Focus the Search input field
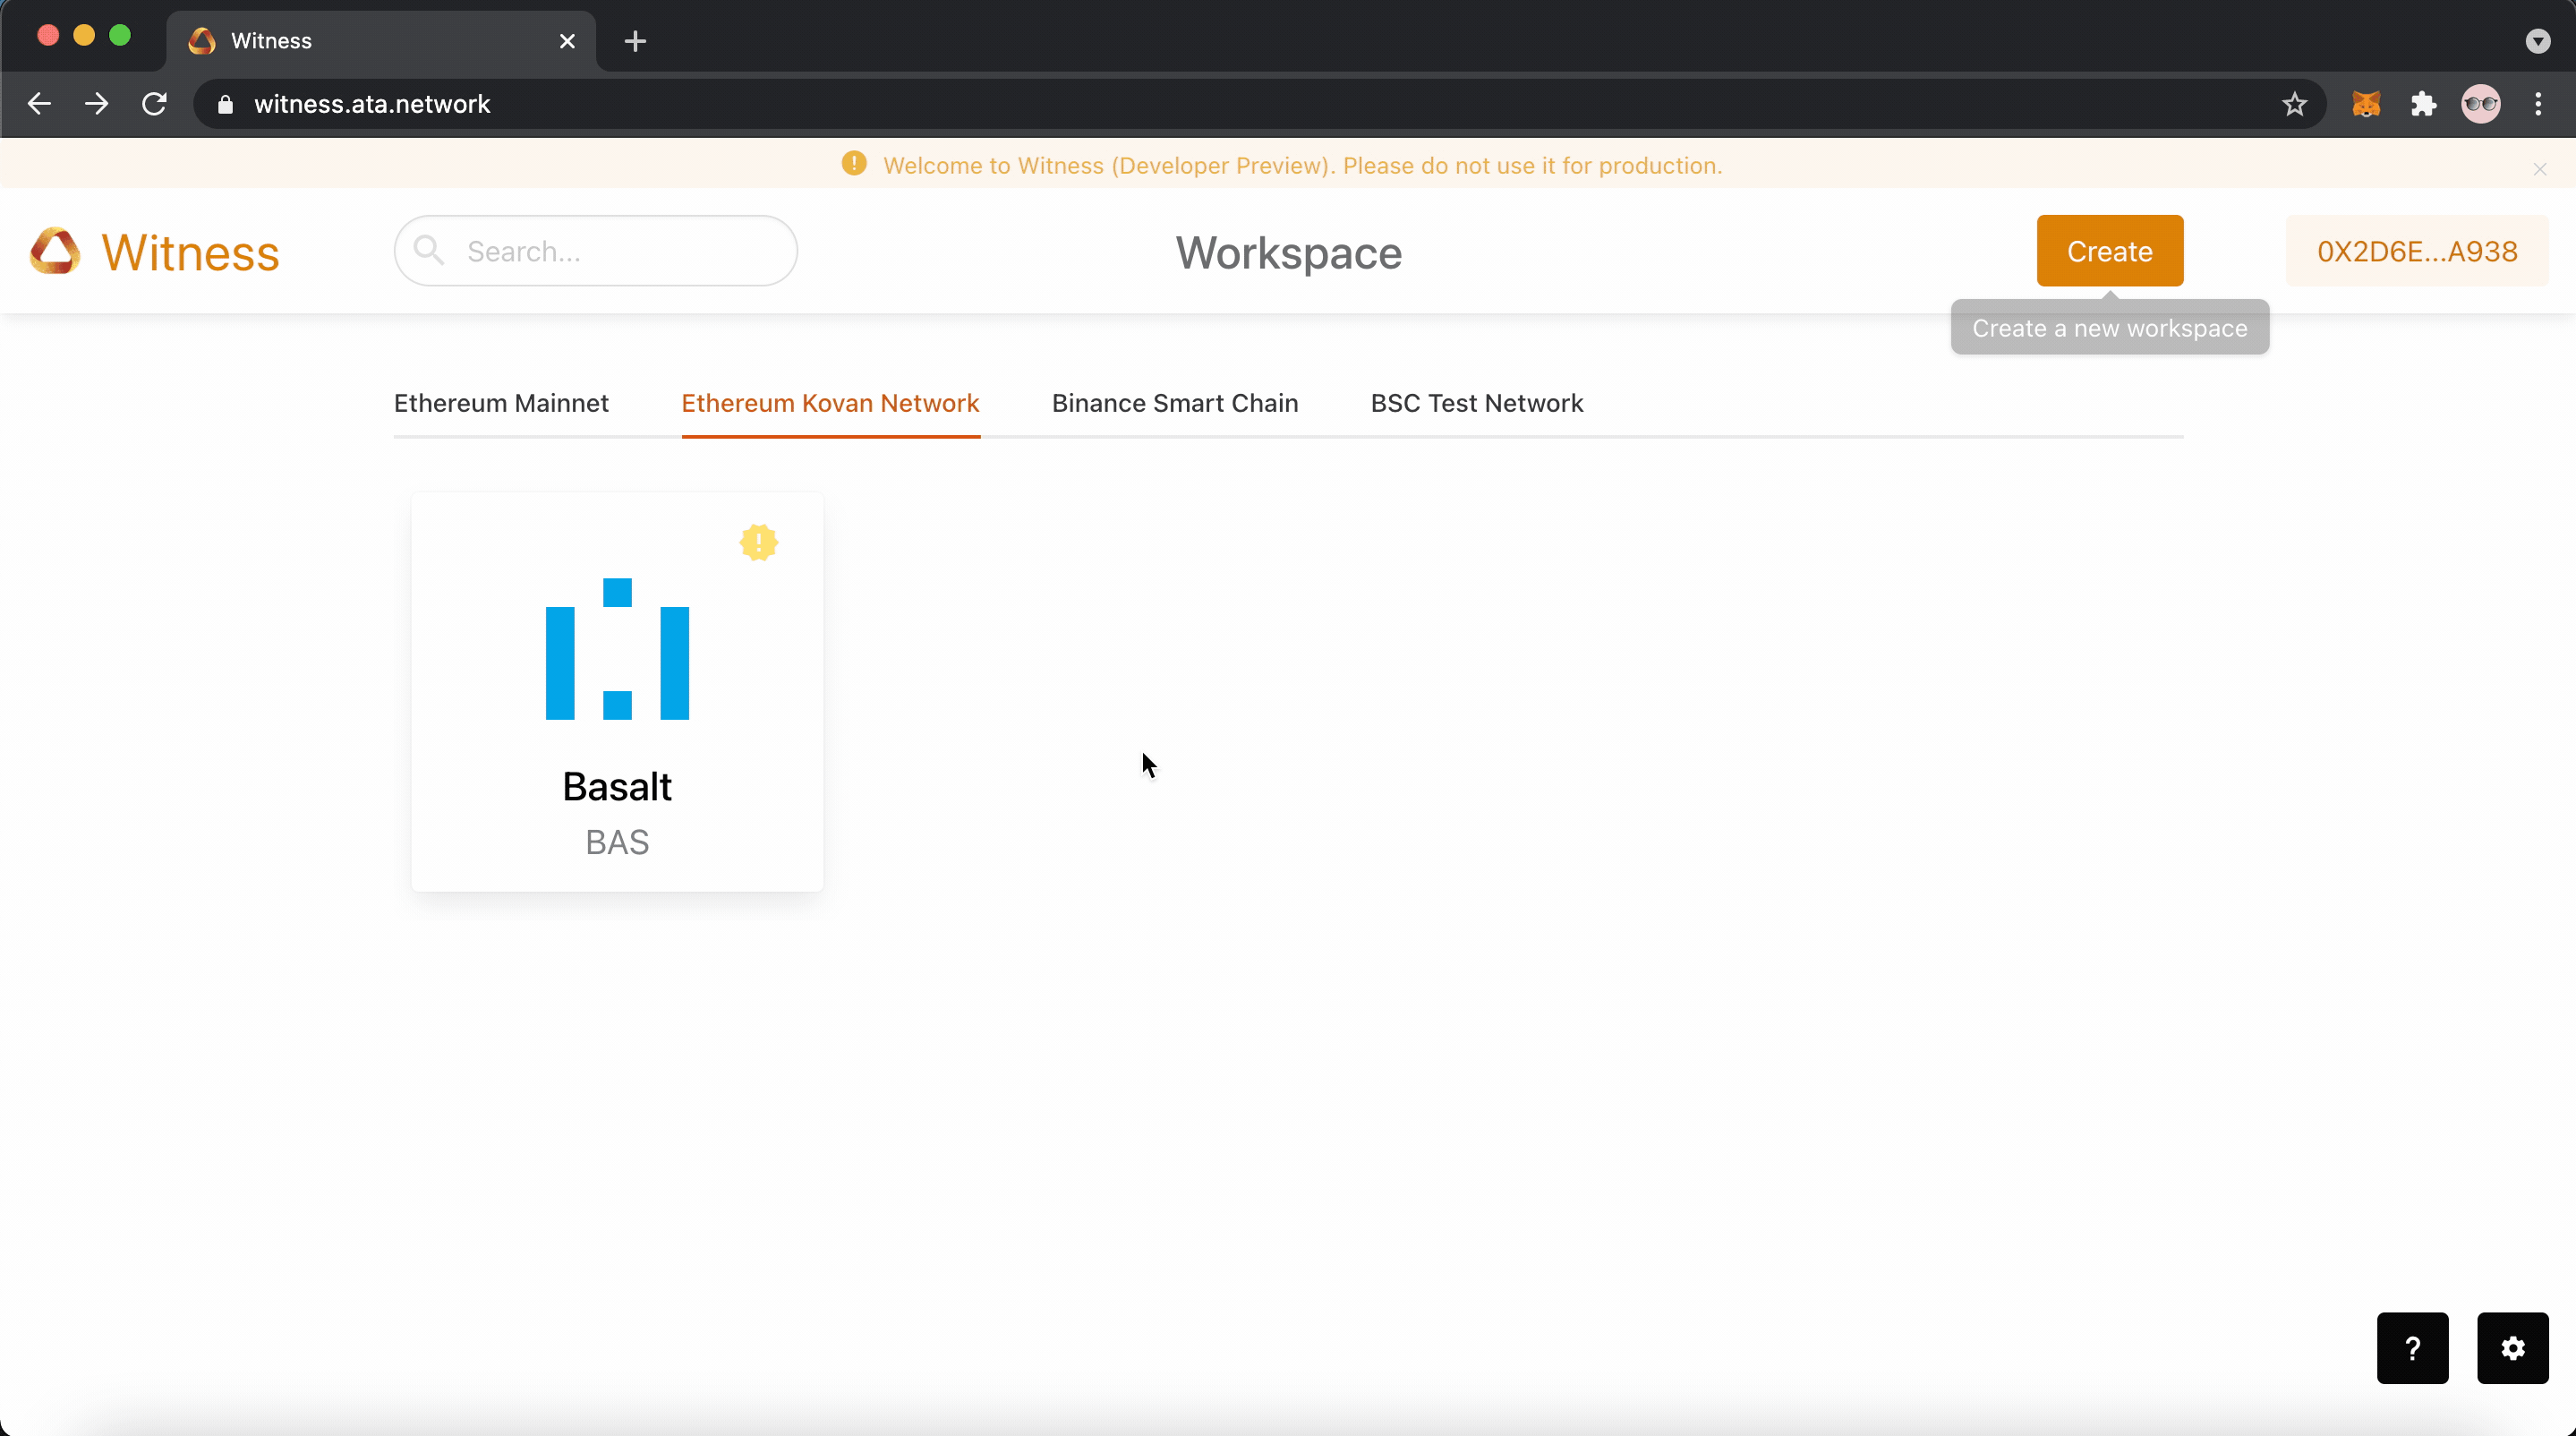This screenshot has width=2576, height=1436. click(596, 251)
